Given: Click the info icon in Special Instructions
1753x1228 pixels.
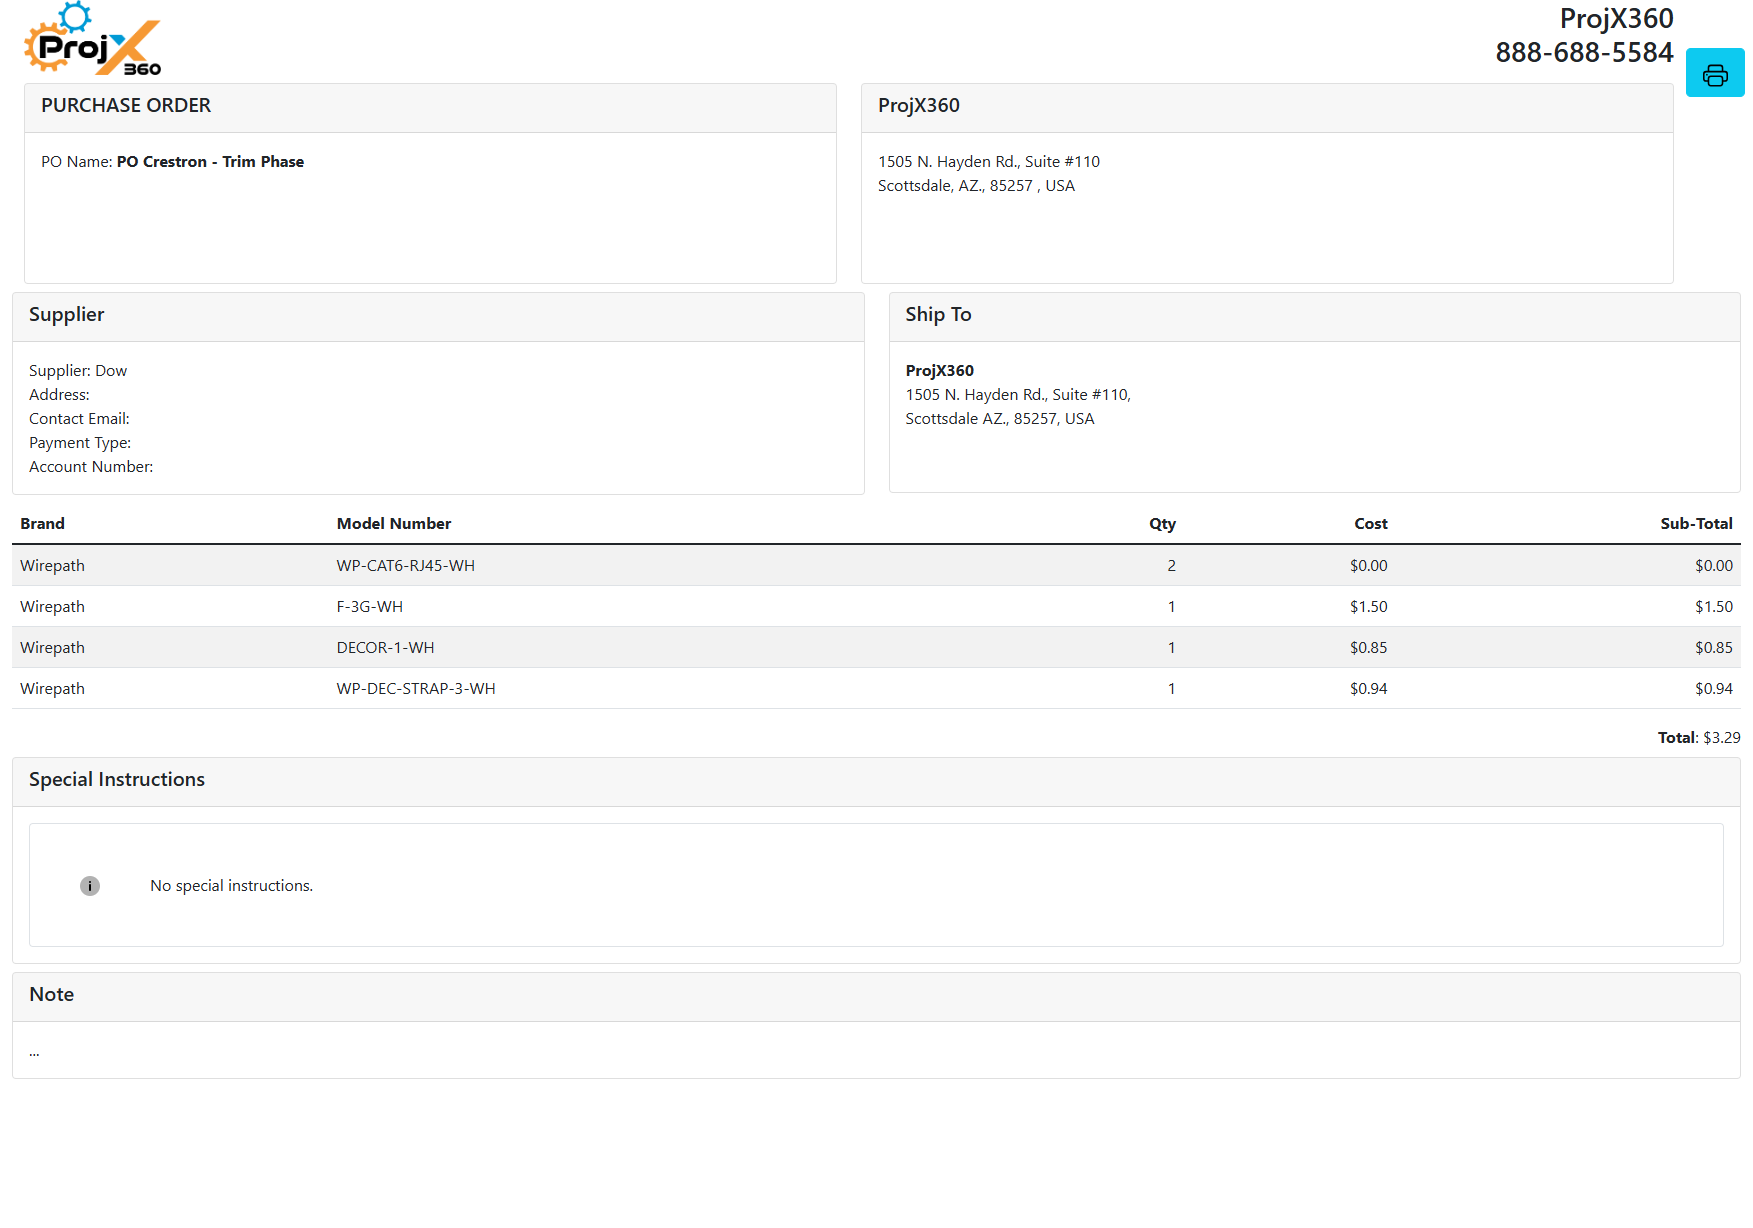Looking at the screenshot, I should click(x=90, y=886).
